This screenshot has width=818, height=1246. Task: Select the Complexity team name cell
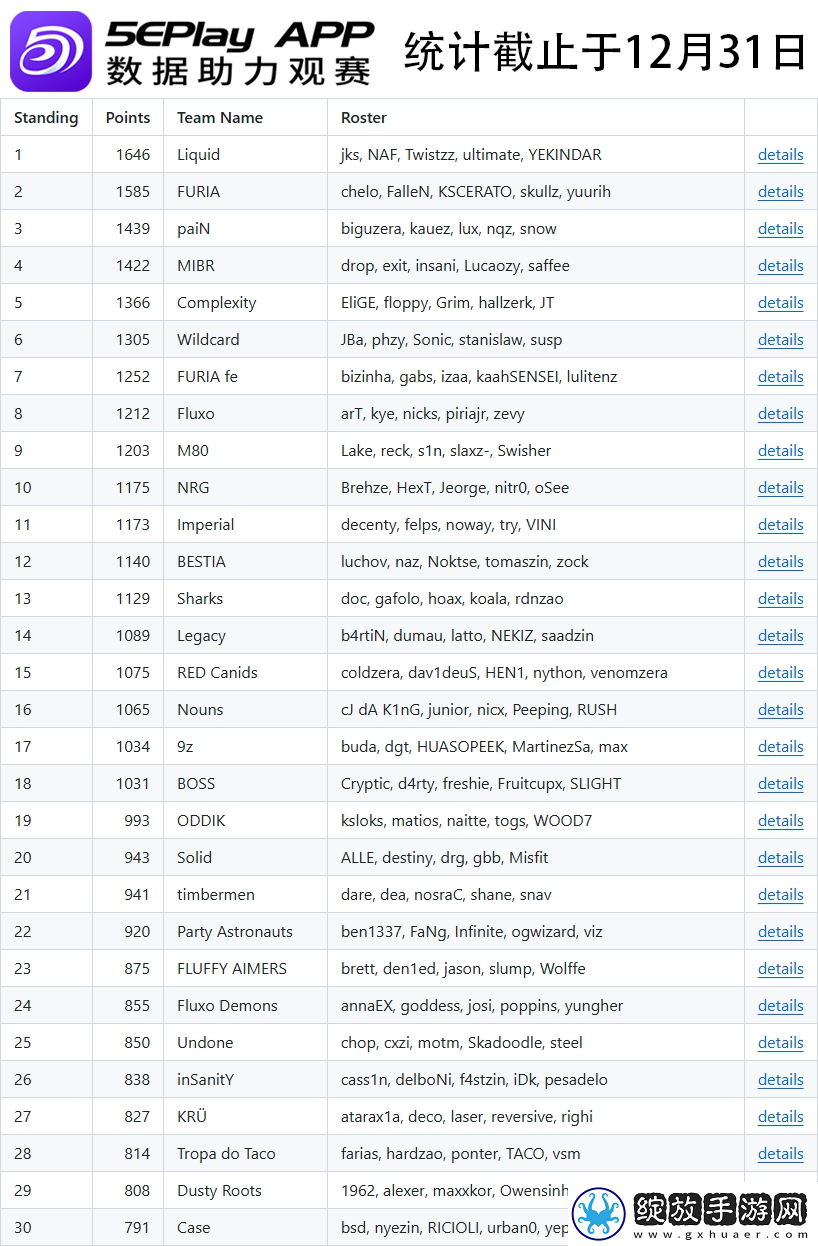(x=245, y=303)
